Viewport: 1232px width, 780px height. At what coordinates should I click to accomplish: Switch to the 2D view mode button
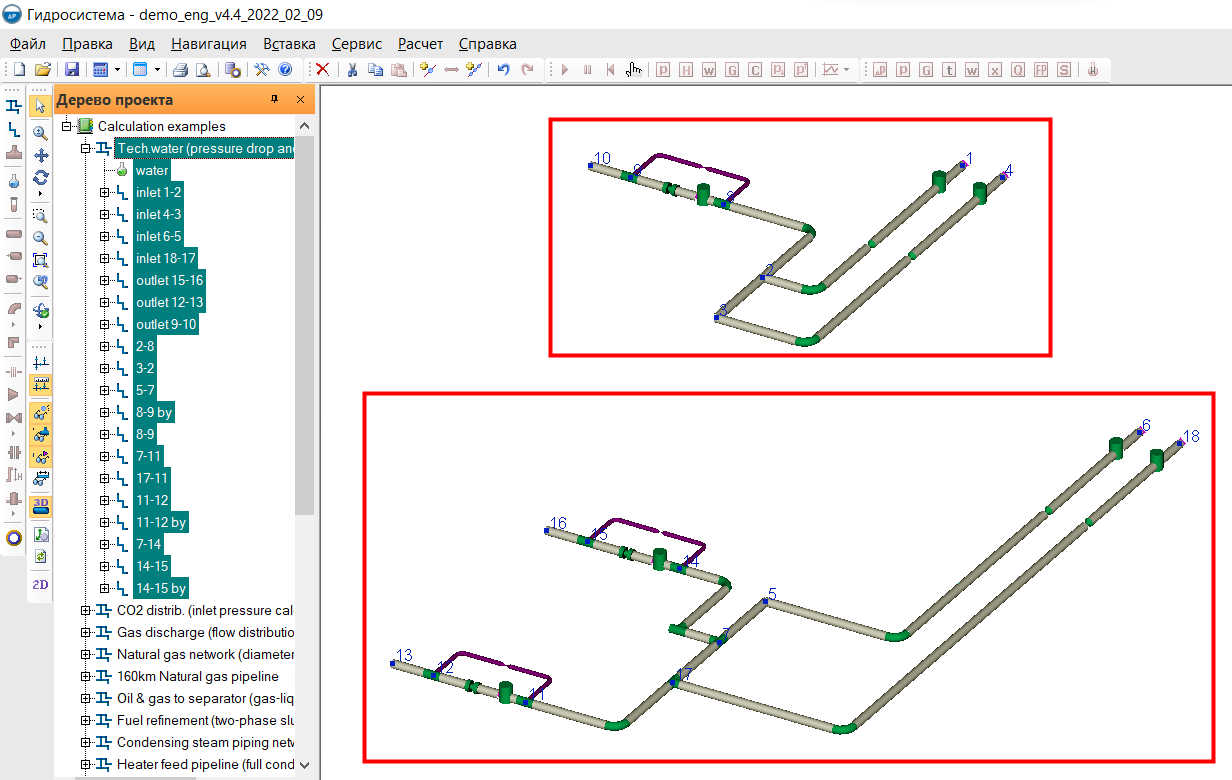(41, 584)
